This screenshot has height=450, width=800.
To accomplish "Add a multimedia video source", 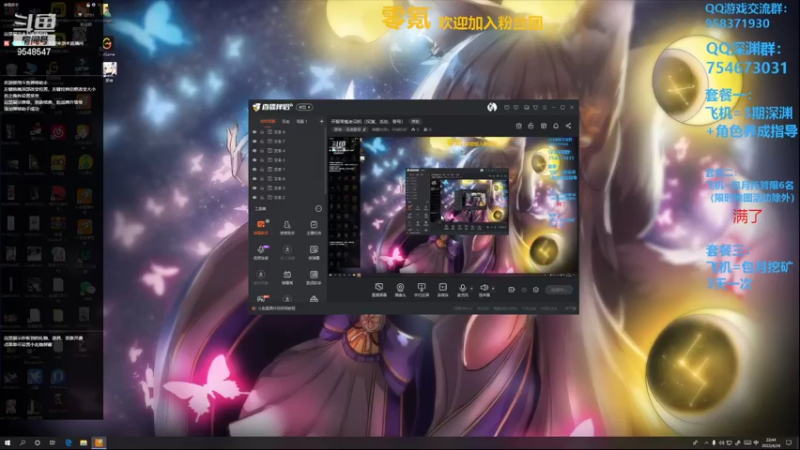I will tap(443, 289).
